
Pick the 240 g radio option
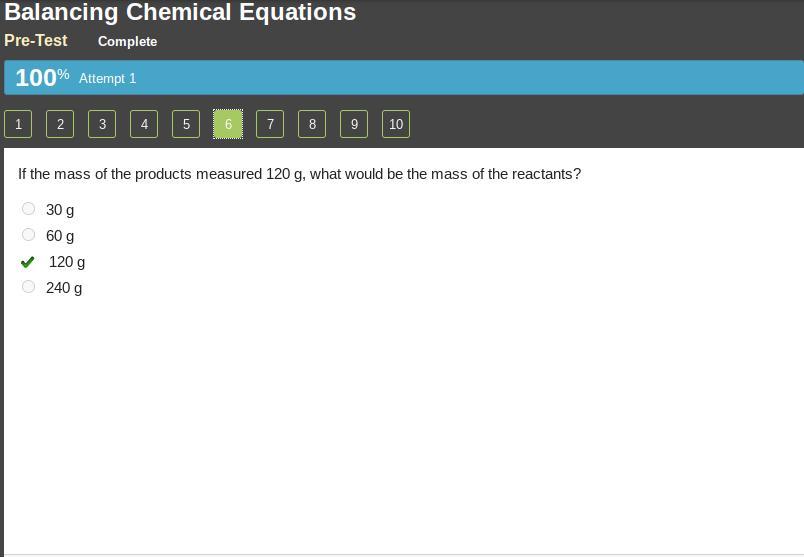tap(28, 287)
